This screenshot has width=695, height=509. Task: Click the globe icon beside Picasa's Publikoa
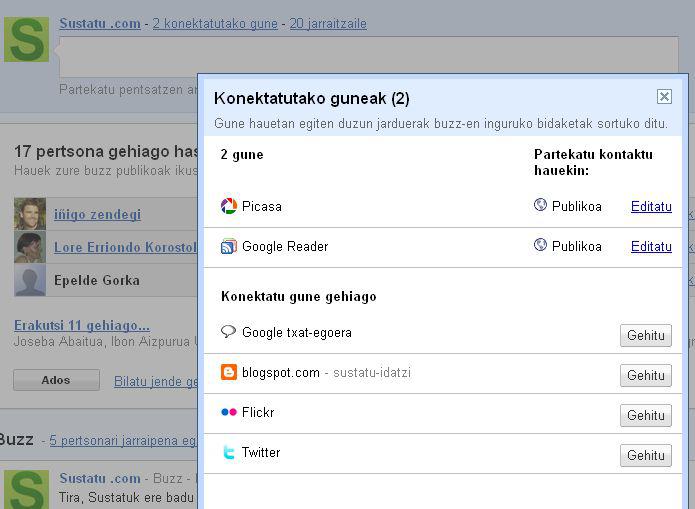click(x=540, y=205)
